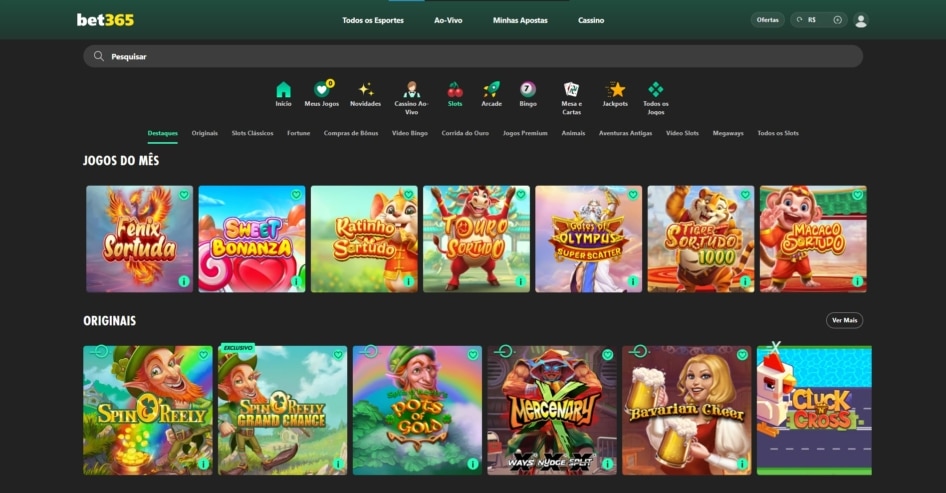Click Ver Mais for Originais
946x493 pixels.
point(844,320)
